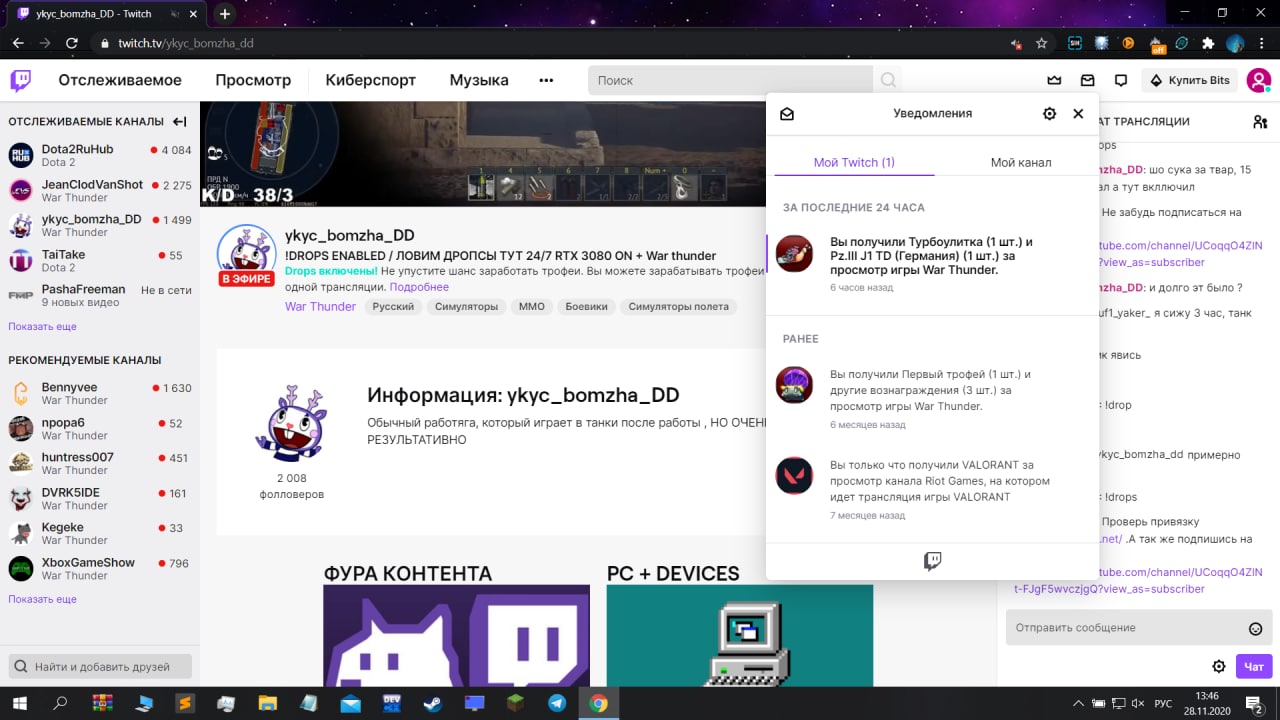Open emote picker in chat input
Image resolution: width=1280 pixels, height=720 pixels.
pos(1256,628)
